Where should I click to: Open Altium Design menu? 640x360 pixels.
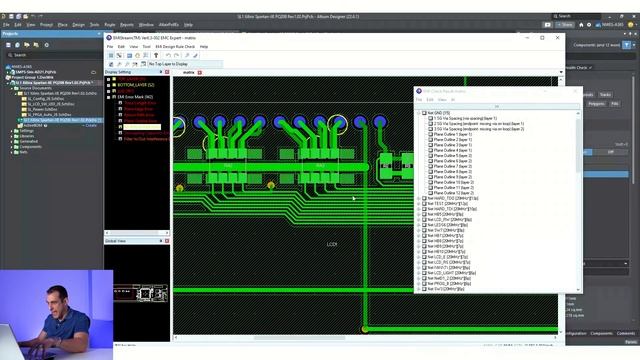click(x=78, y=25)
